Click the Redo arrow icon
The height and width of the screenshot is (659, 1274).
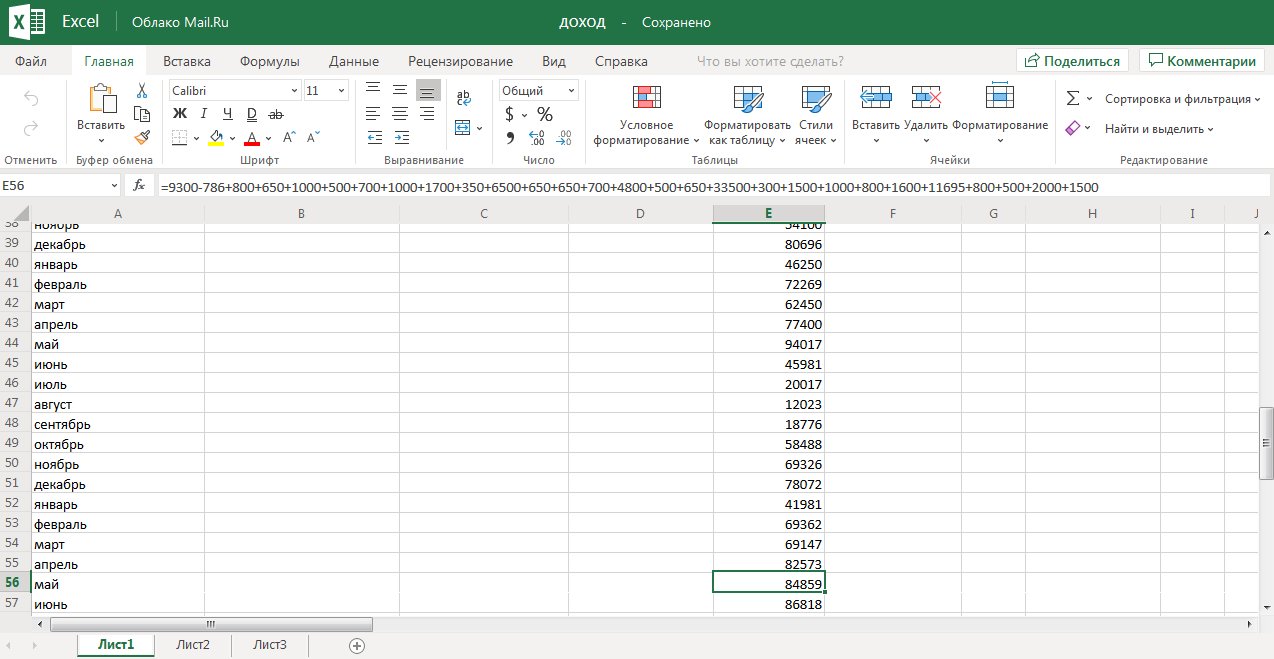pyautogui.click(x=31, y=128)
